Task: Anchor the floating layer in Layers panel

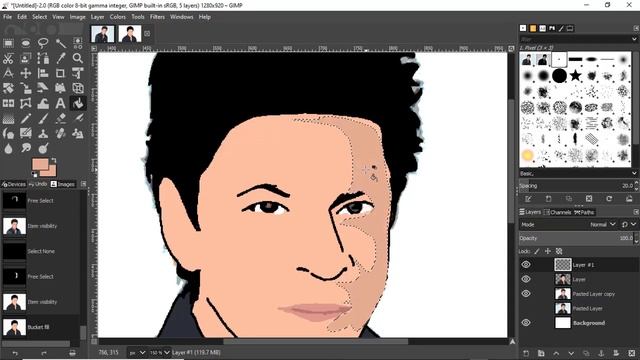Action: pos(601,353)
